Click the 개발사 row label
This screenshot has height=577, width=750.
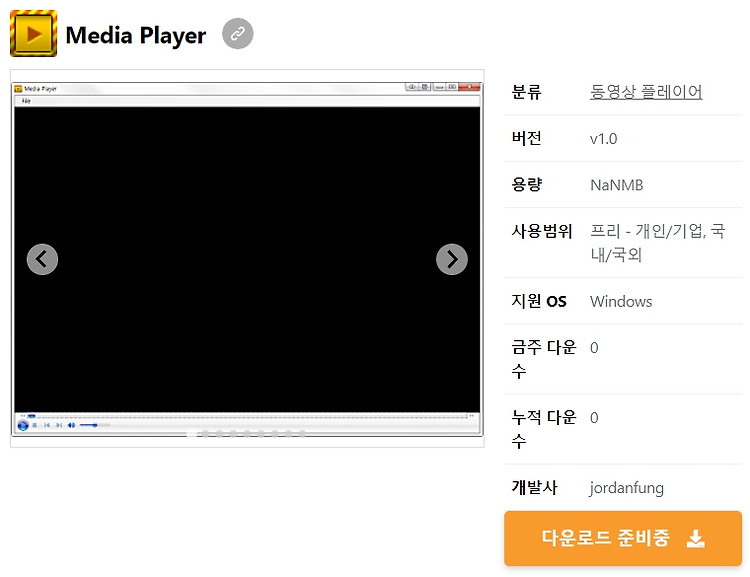[534, 488]
